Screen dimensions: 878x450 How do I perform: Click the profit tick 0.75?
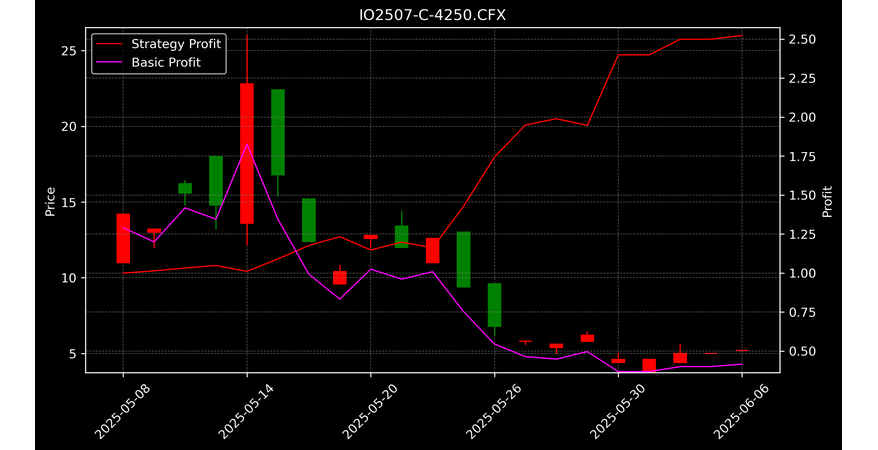coord(800,312)
